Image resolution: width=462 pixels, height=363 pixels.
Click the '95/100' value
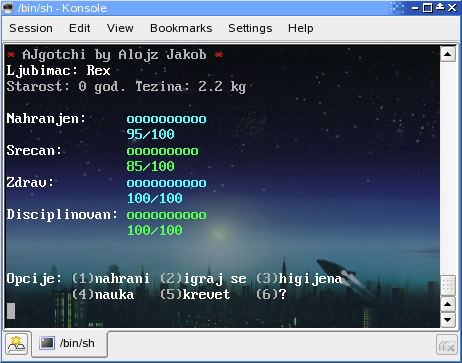click(151, 135)
